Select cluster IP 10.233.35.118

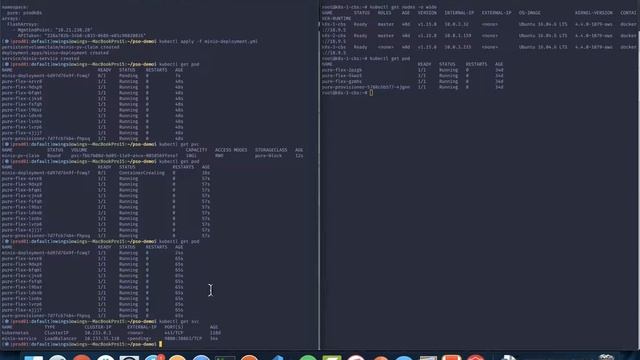(x=102, y=338)
